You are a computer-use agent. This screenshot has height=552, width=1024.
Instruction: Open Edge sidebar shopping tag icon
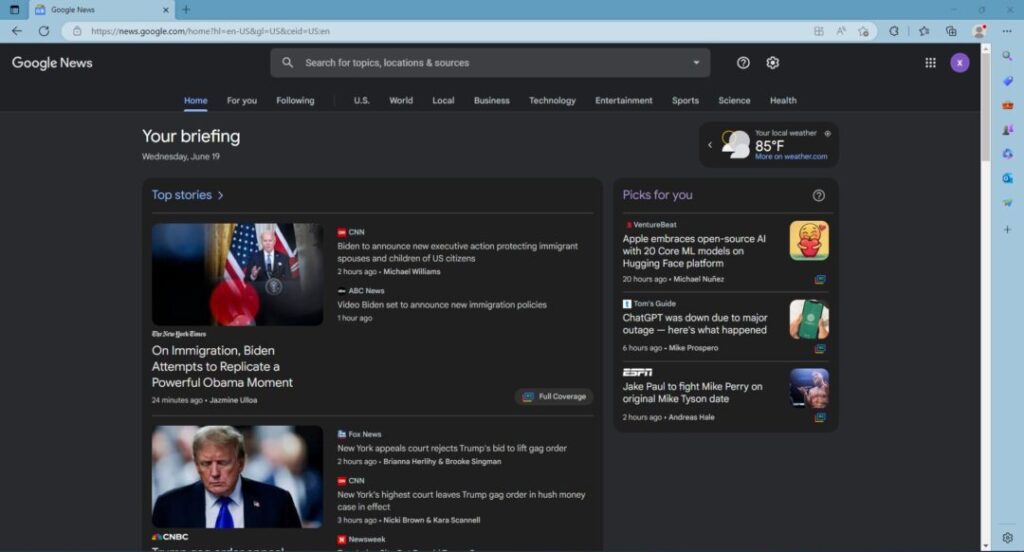point(1008,81)
